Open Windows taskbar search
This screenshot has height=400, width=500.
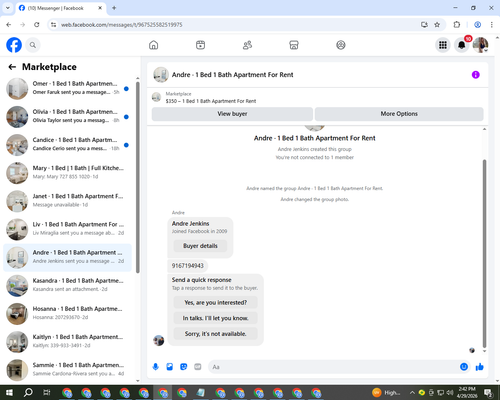coord(28,393)
